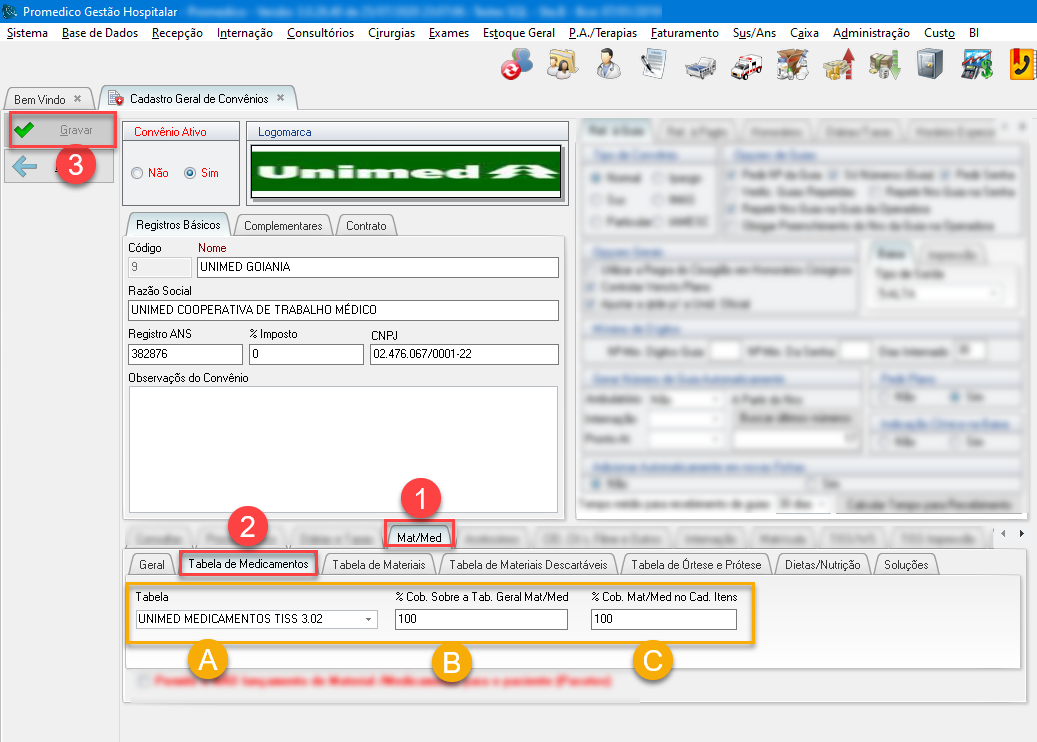Open the BI menu
This screenshot has height=742, width=1037.
click(x=974, y=33)
